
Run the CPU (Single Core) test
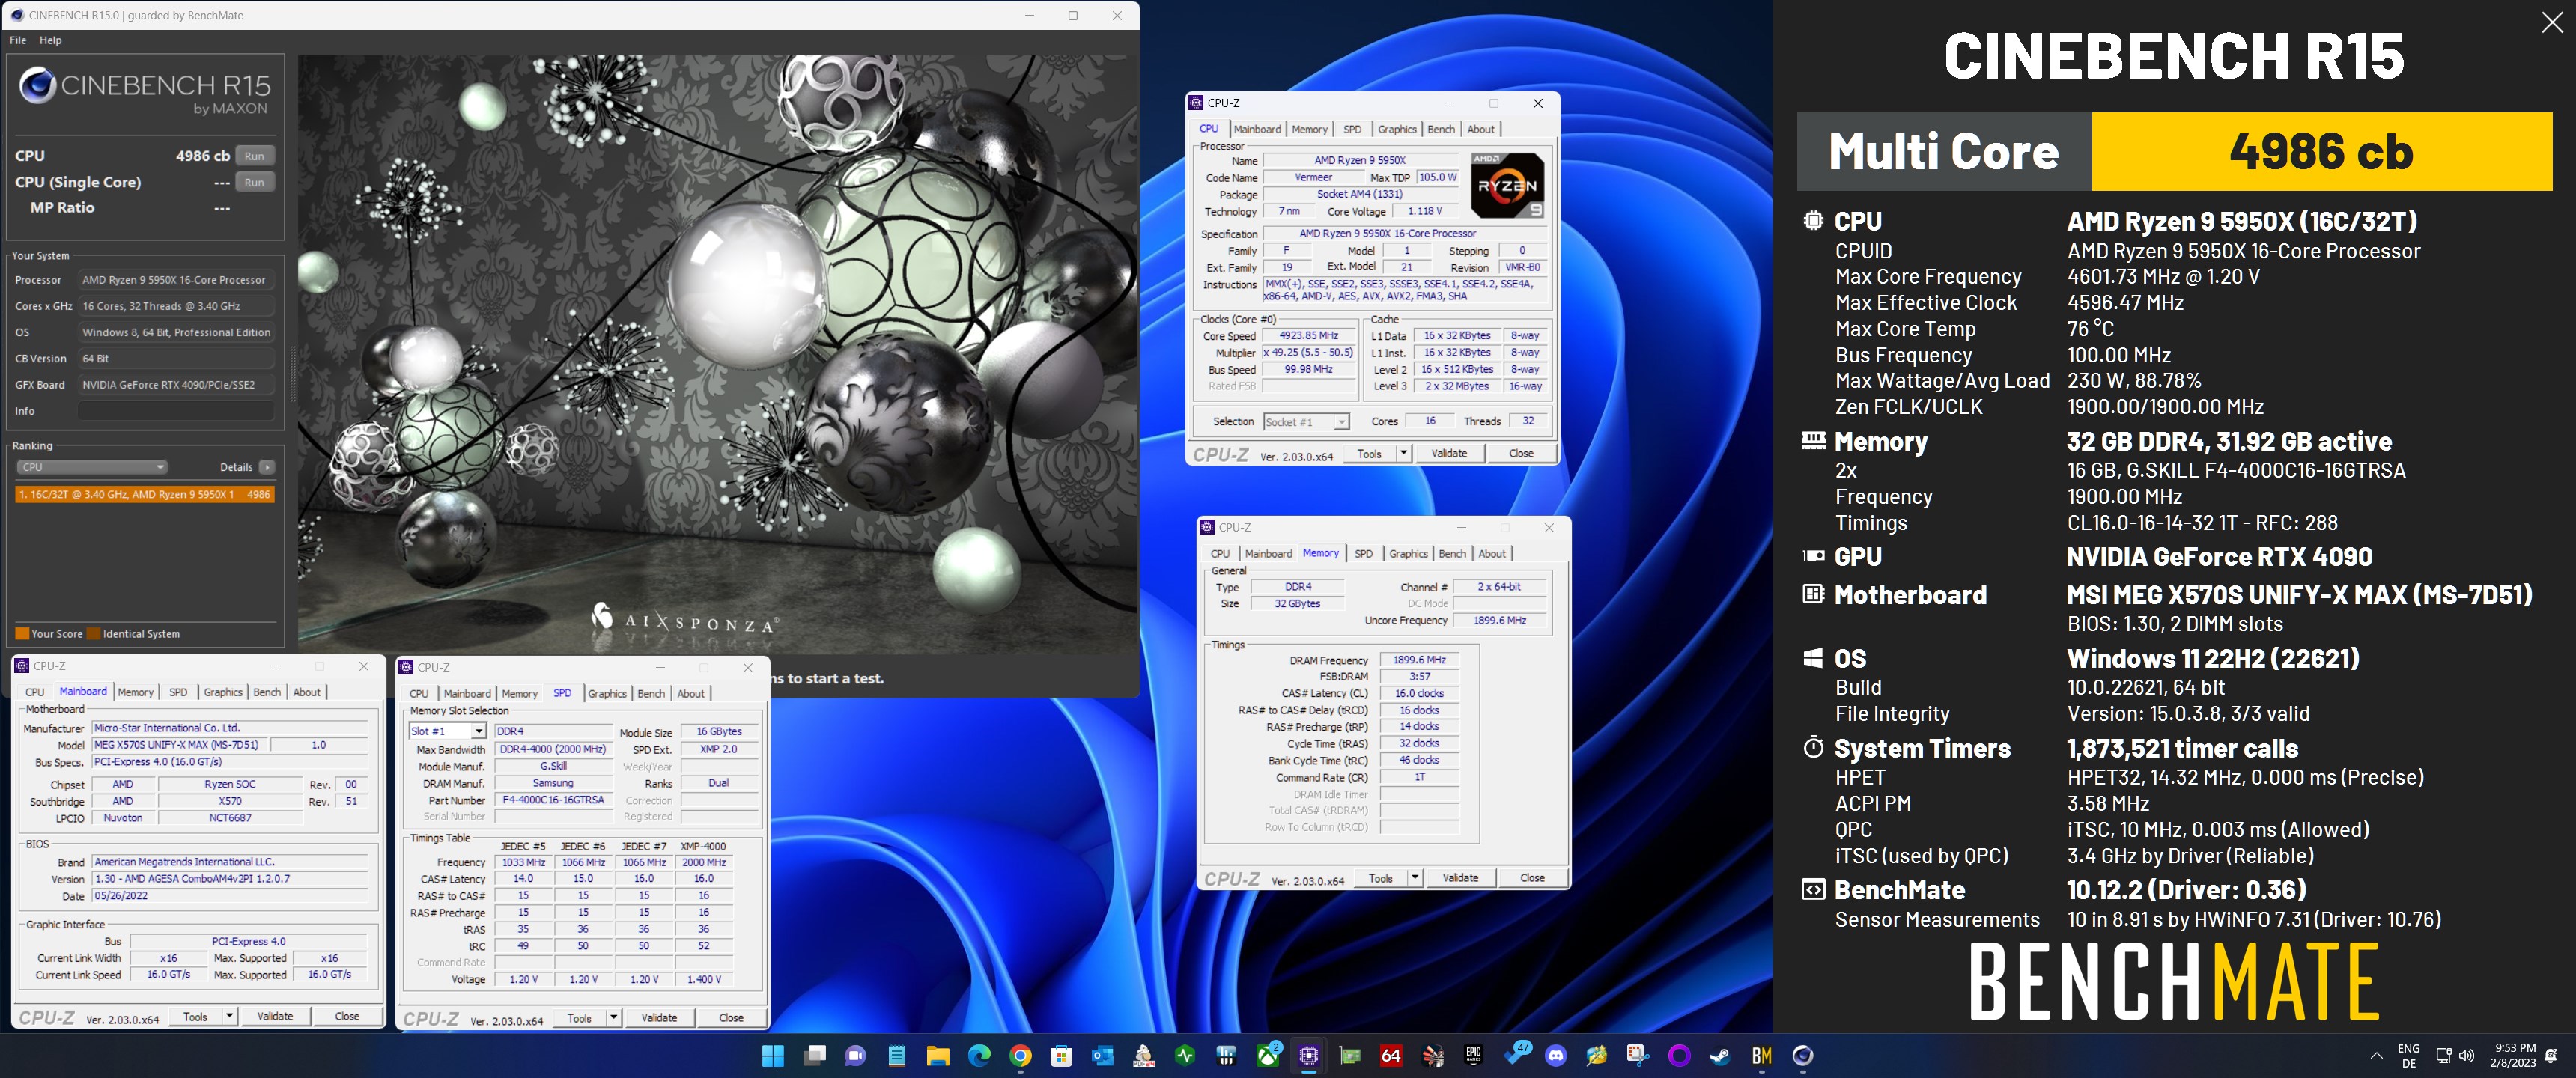point(254,182)
